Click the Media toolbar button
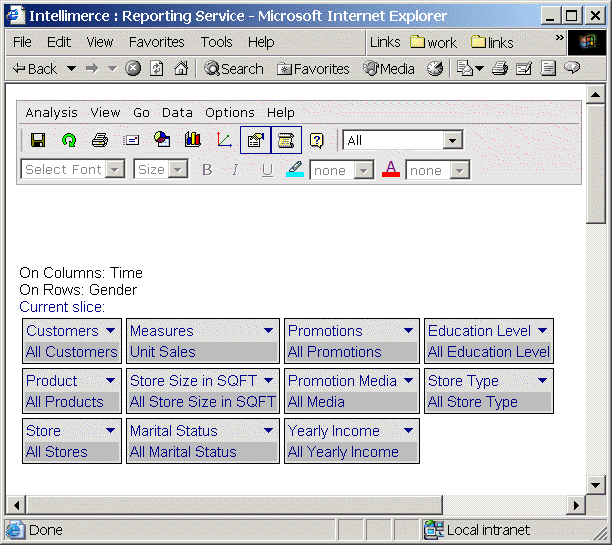The image size is (612, 545). [389, 69]
